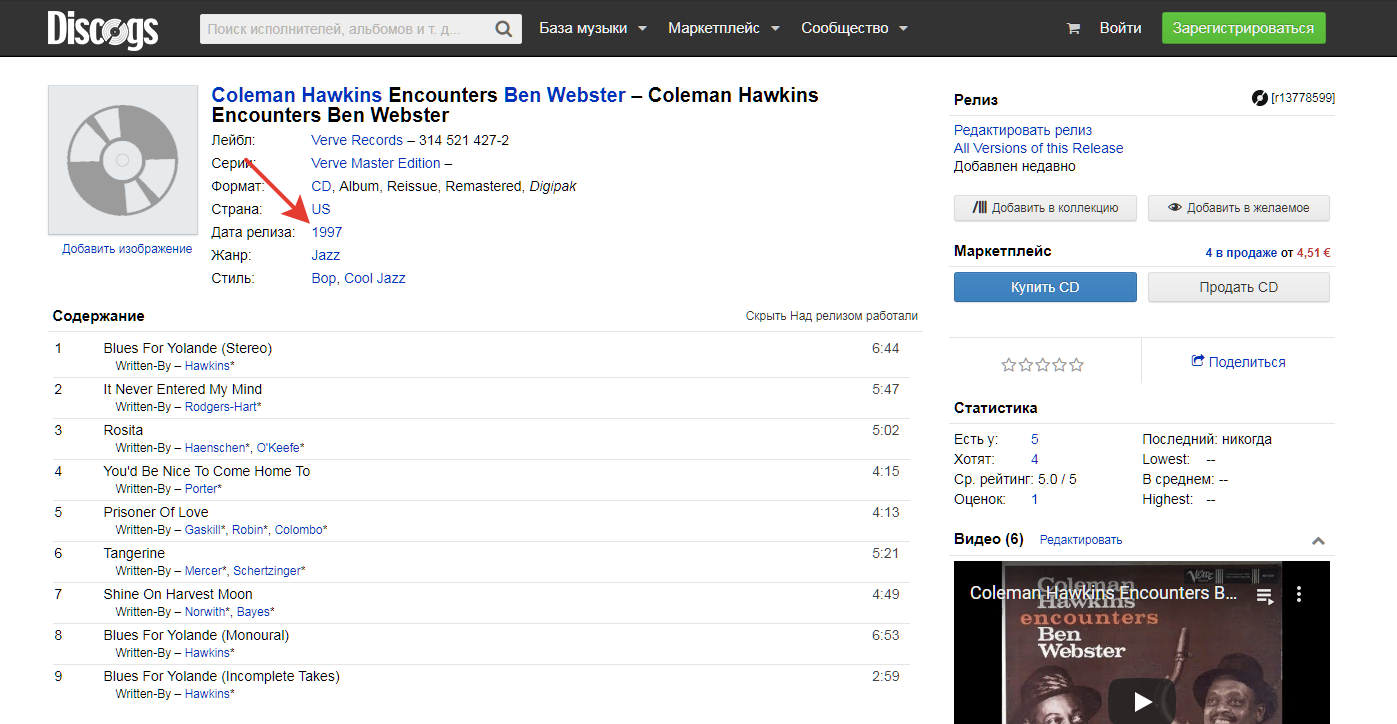Play the Coleman Hawkins video
This screenshot has height=724, width=1397.
click(1141, 701)
